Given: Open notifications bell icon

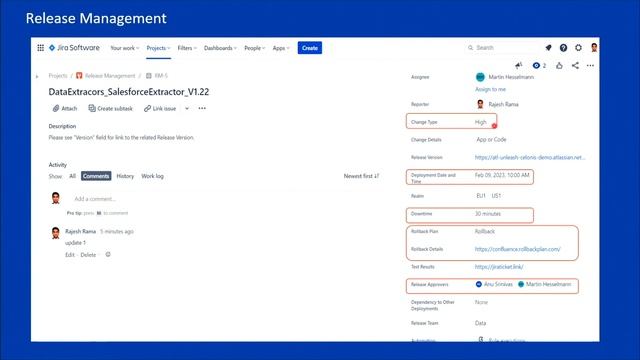Looking at the screenshot, I should click(548, 48).
